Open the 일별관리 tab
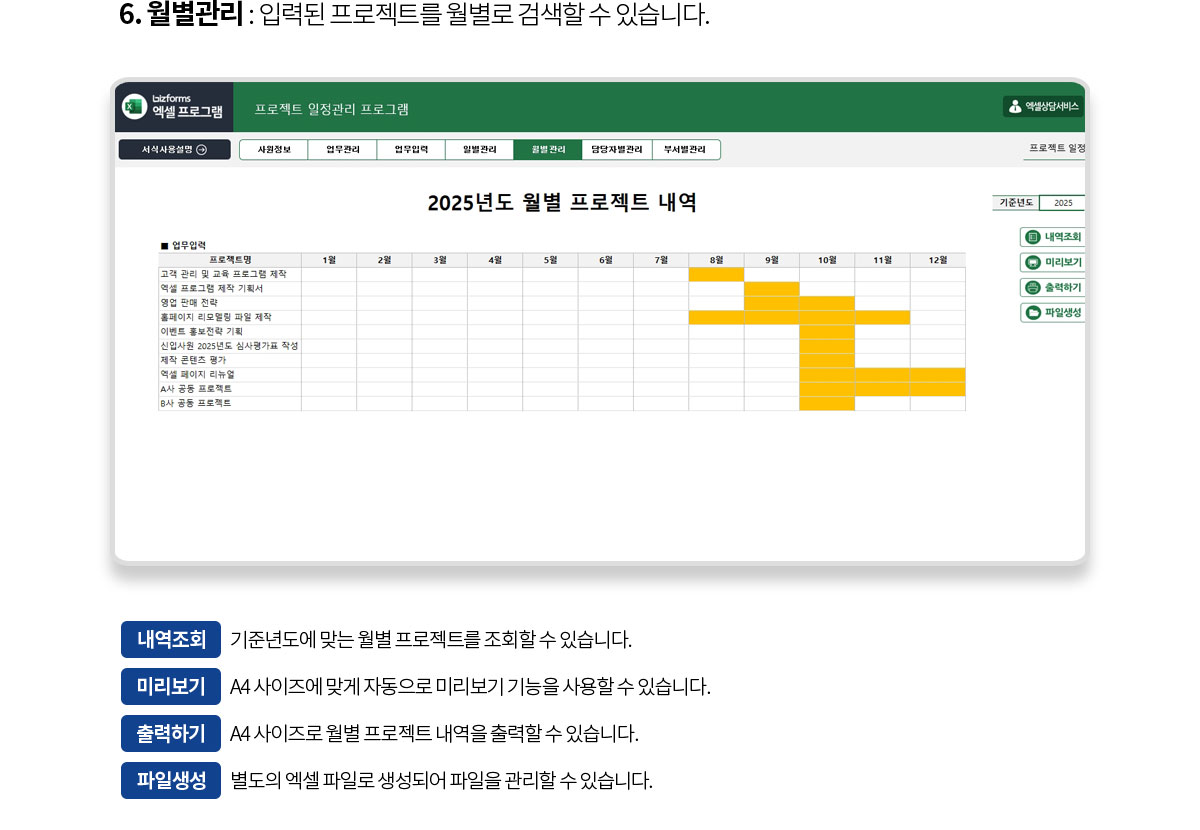The image size is (1200, 830). pos(480,150)
